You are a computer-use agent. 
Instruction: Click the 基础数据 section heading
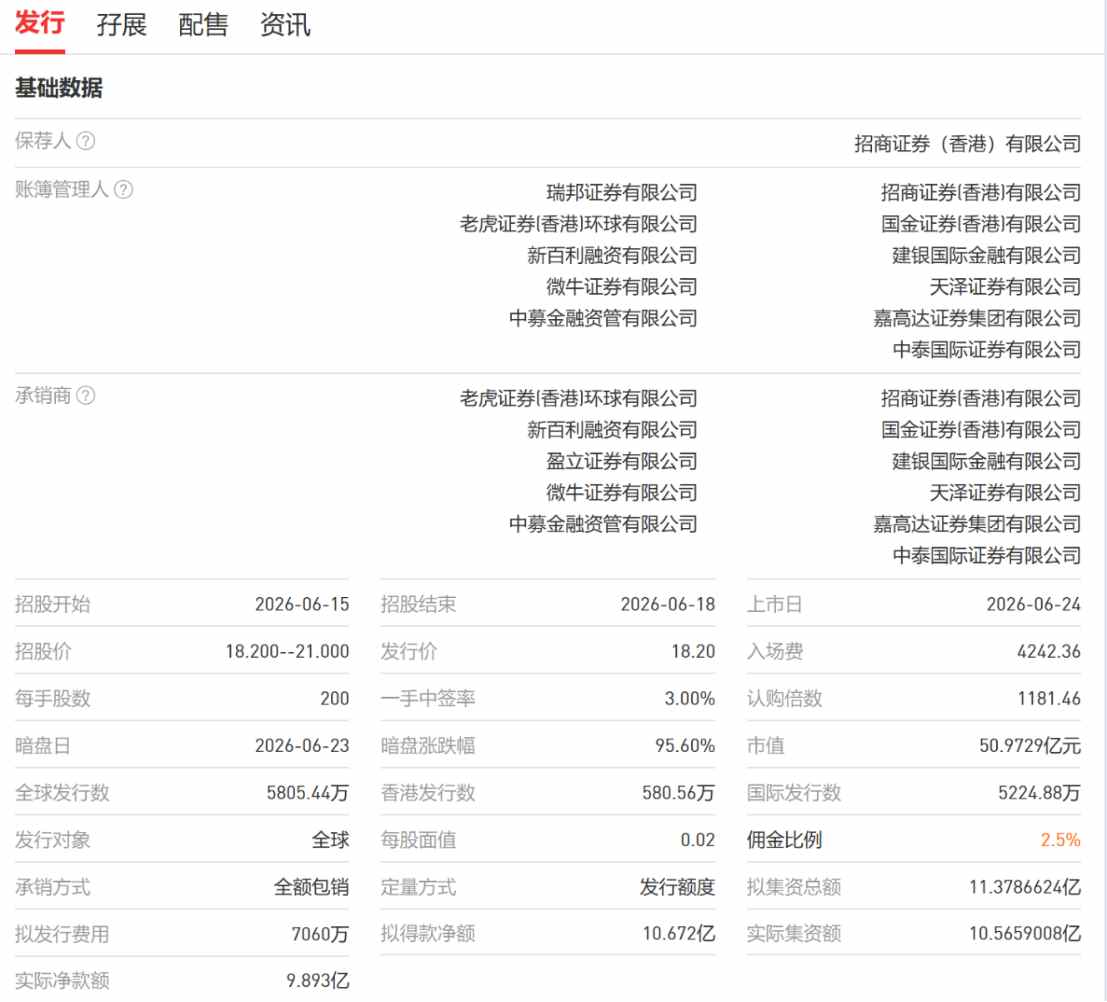coord(59,88)
